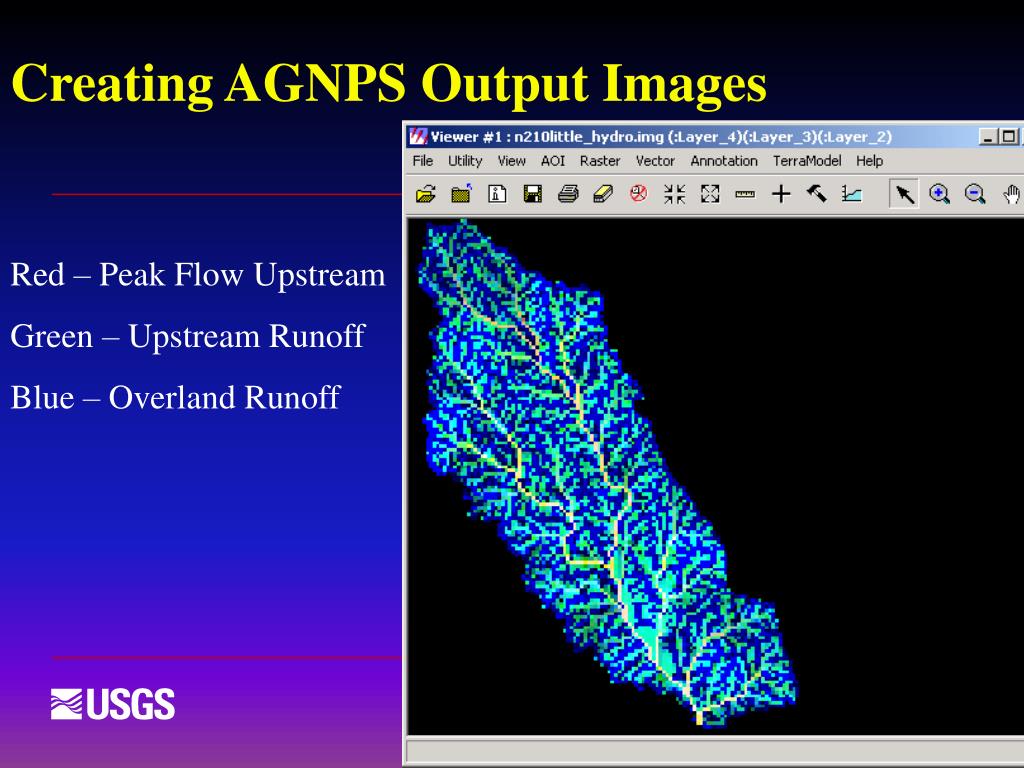Click the close top layer icon
Screen dimensions: 1024x768
click(x=461, y=194)
